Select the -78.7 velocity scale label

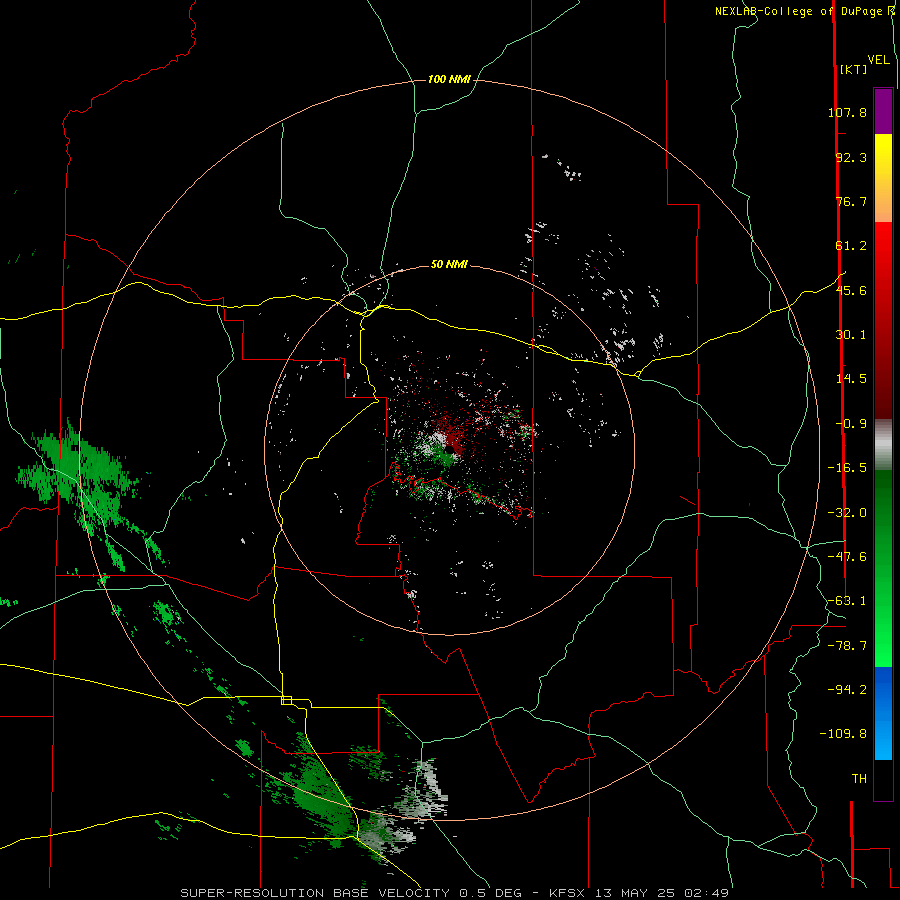click(847, 646)
